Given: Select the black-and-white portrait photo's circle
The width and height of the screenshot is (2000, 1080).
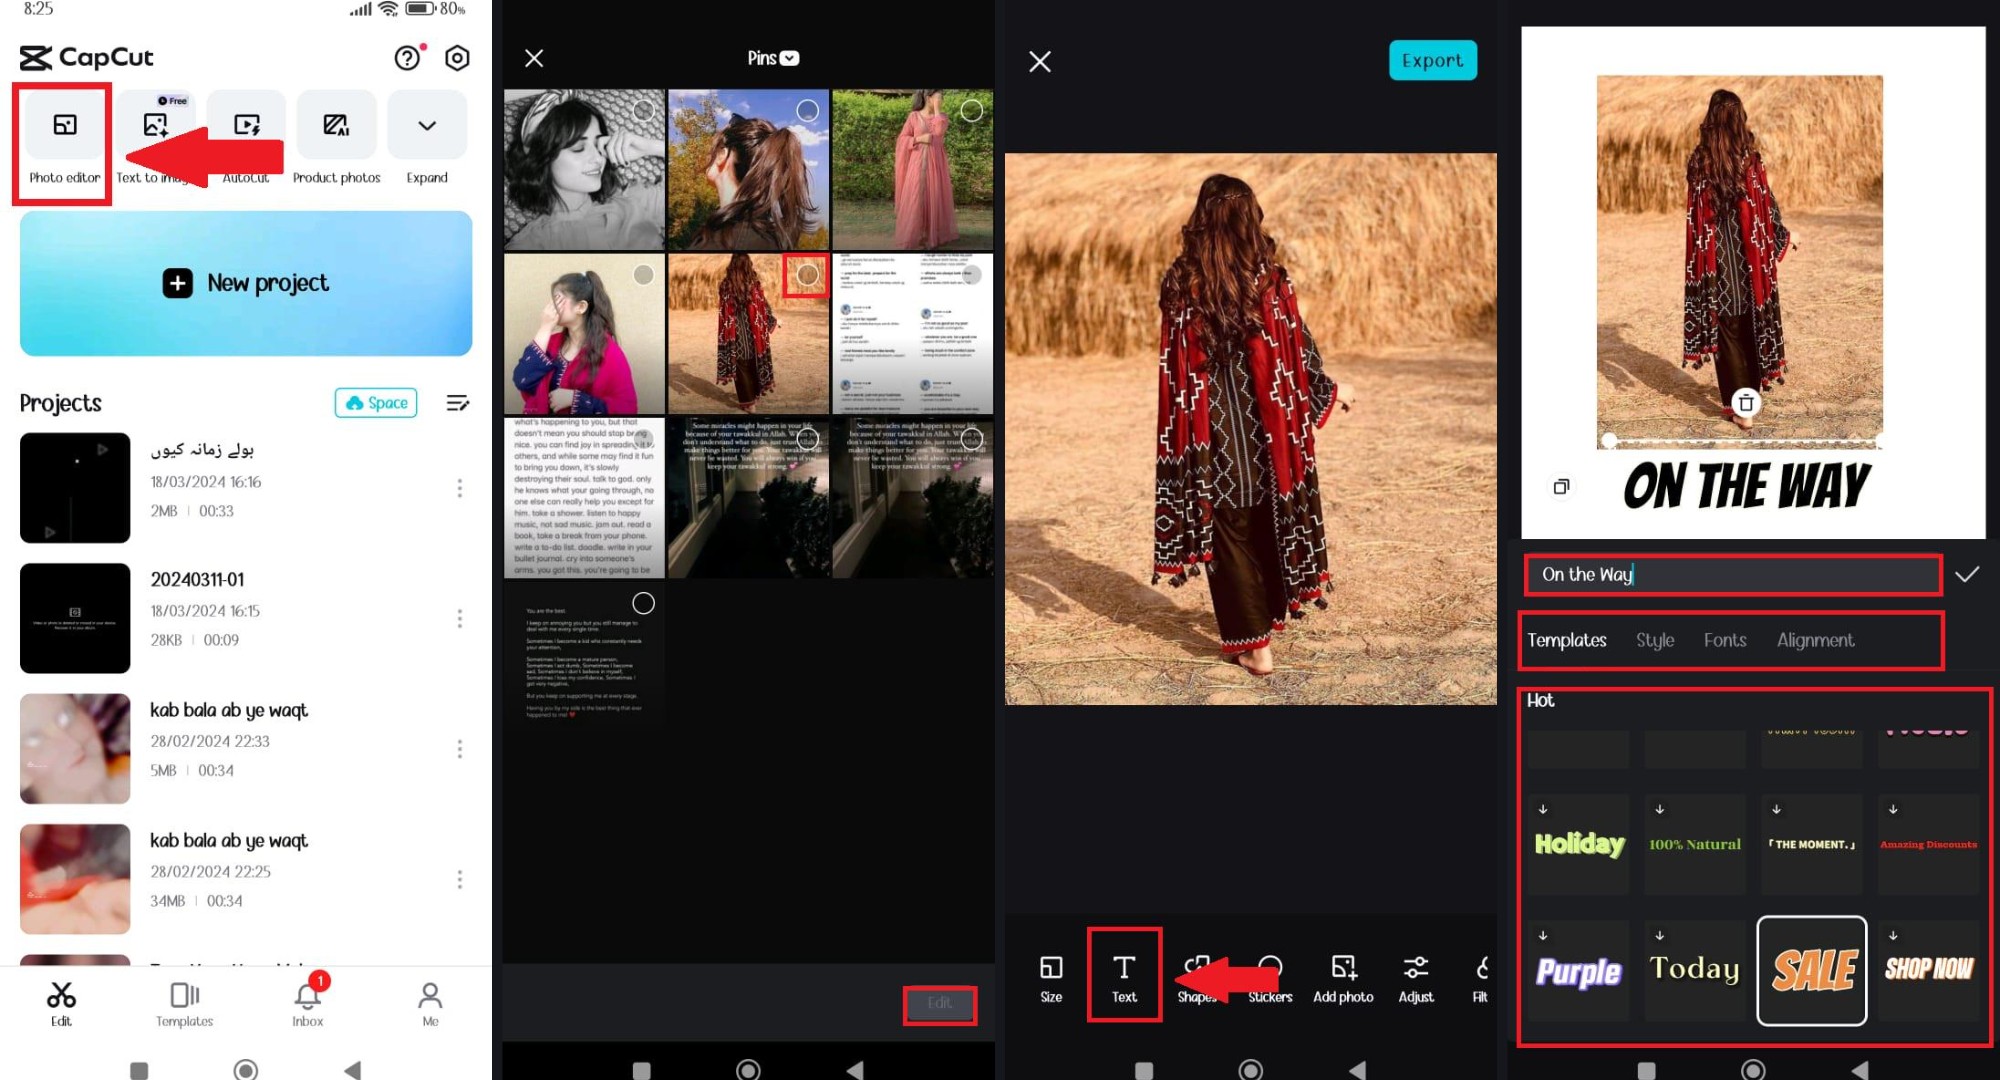Looking at the screenshot, I should (643, 111).
